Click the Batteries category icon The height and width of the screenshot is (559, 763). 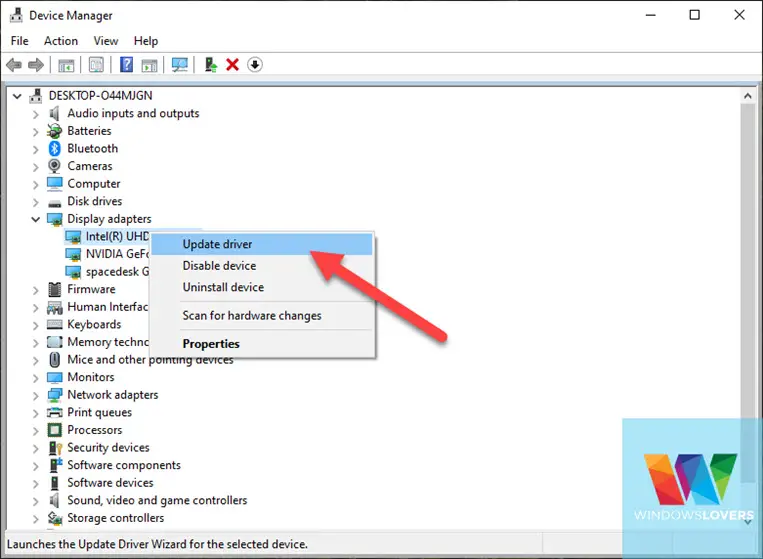pos(54,131)
